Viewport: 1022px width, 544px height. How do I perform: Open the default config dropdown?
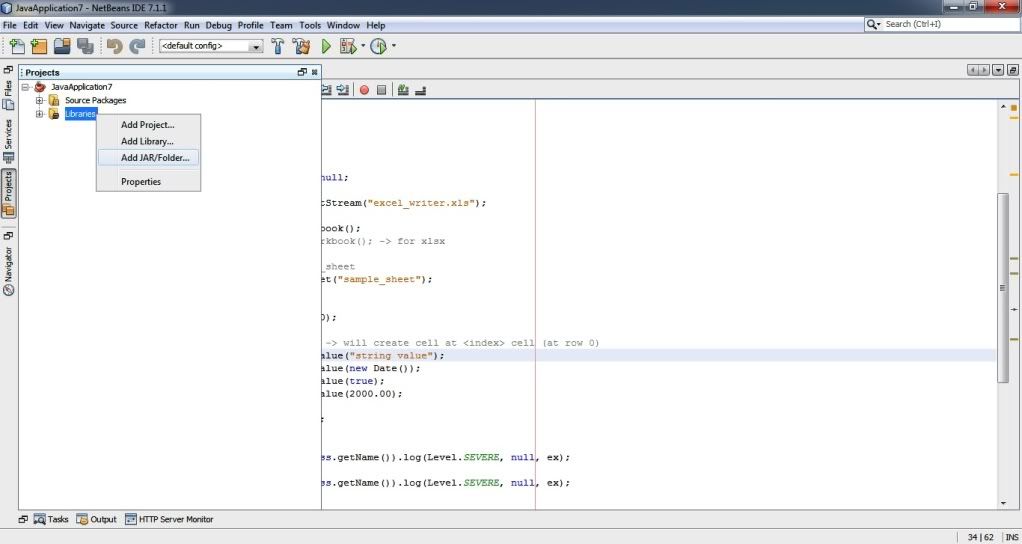(256, 46)
